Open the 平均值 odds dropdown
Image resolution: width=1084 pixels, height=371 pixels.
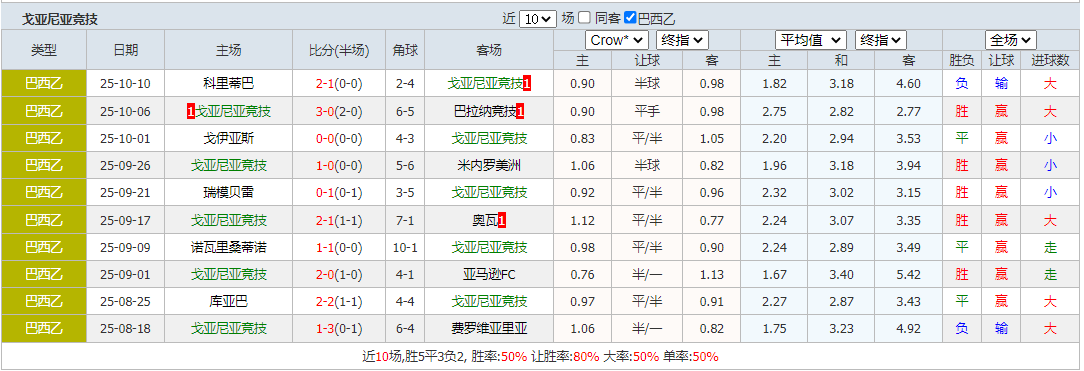pyautogui.click(x=810, y=40)
